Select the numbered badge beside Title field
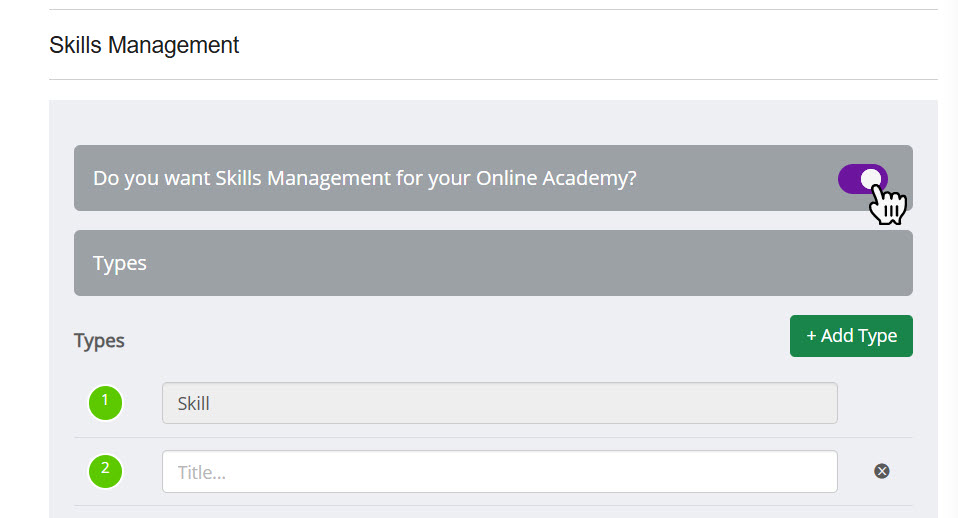The width and height of the screenshot is (958, 518). pyautogui.click(x=105, y=470)
